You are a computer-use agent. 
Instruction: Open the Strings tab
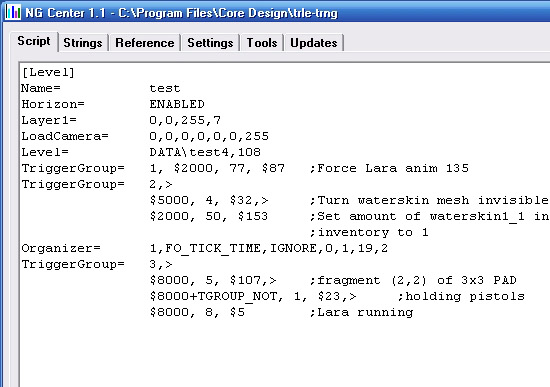pyautogui.click(x=83, y=43)
